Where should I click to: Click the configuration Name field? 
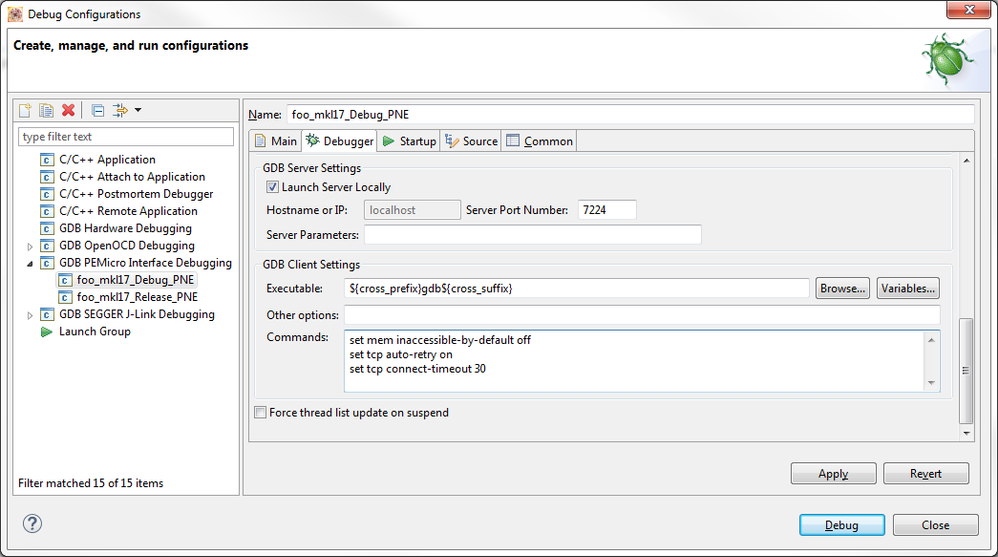[x=630, y=115]
